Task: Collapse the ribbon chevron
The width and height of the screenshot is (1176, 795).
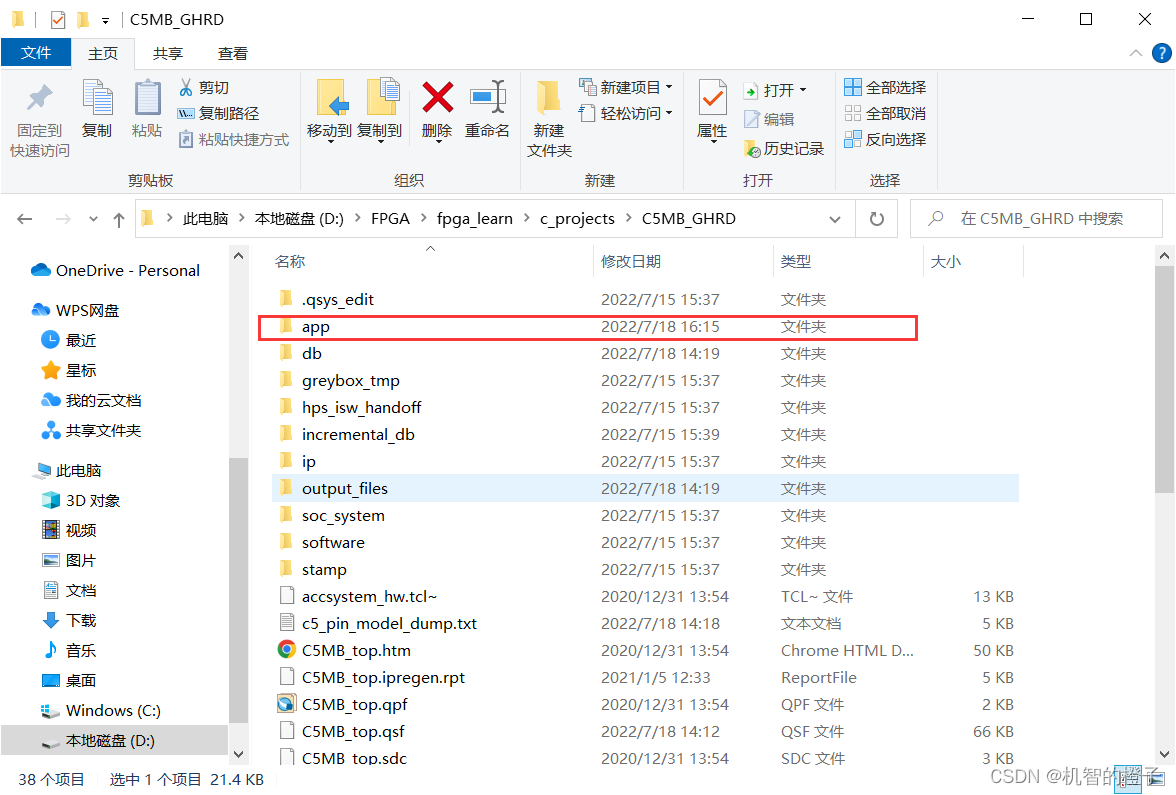Action: (x=1136, y=53)
